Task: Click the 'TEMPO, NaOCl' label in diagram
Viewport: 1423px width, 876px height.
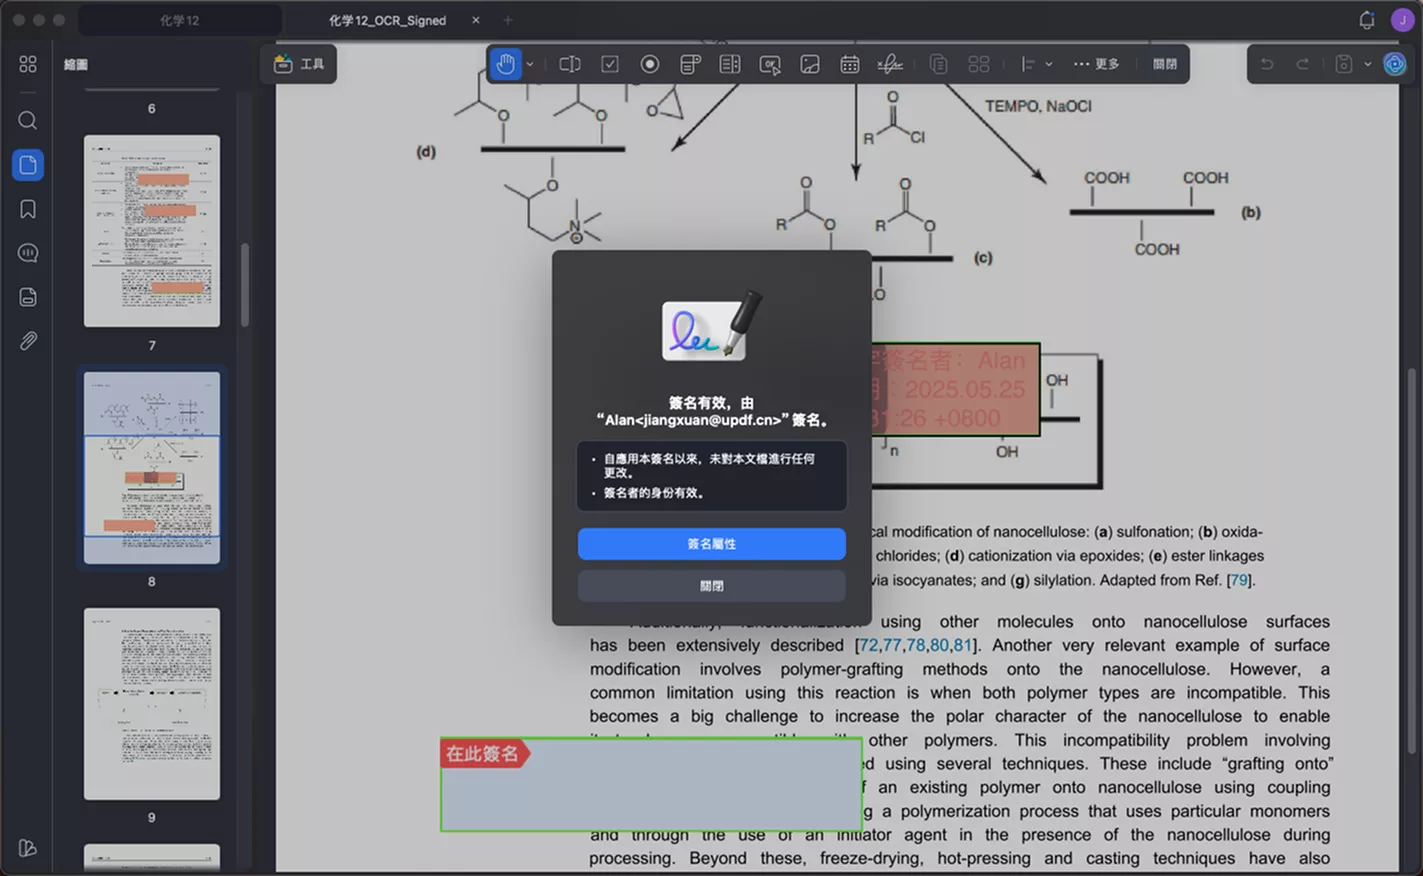Action: point(1038,106)
